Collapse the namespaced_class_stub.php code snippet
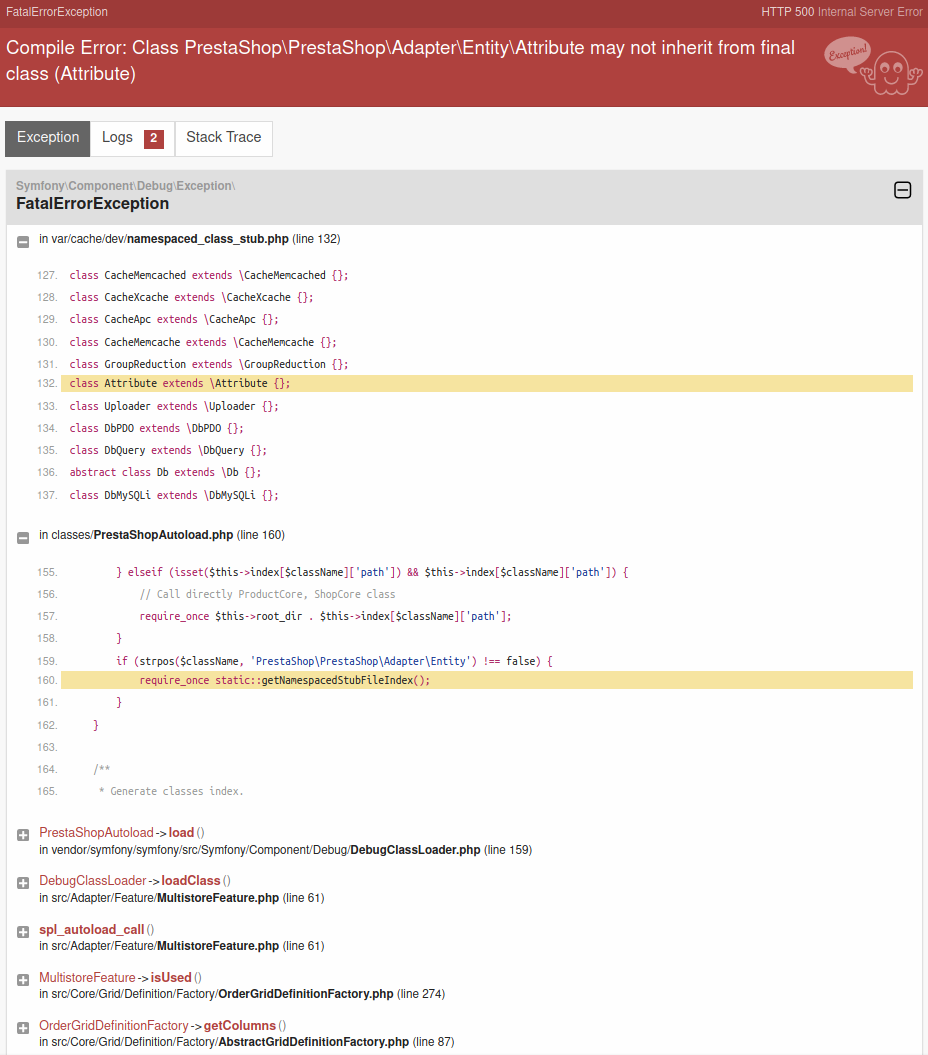928x1055 pixels. click(22, 240)
